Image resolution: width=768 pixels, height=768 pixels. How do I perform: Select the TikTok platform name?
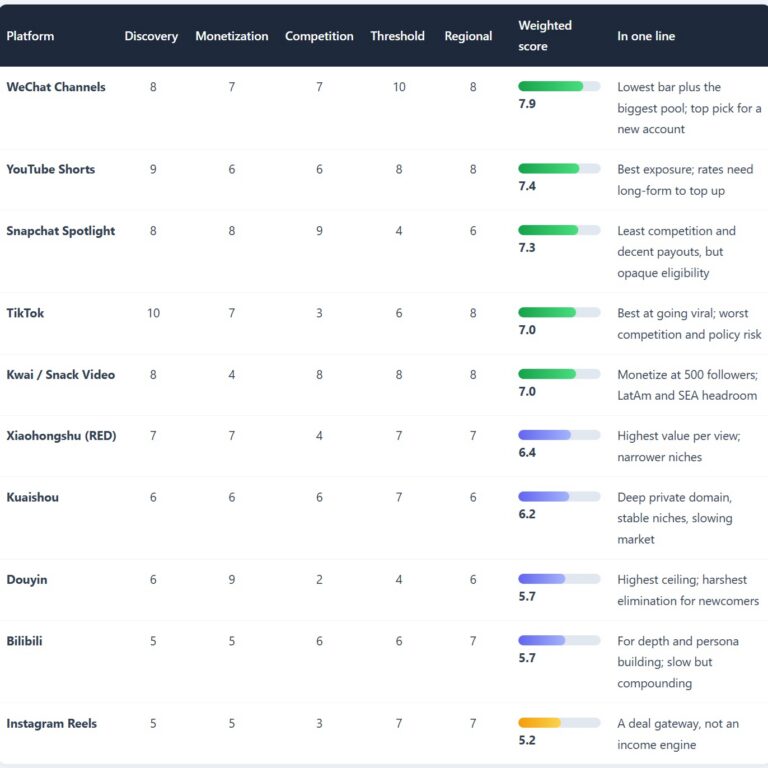tap(25, 313)
